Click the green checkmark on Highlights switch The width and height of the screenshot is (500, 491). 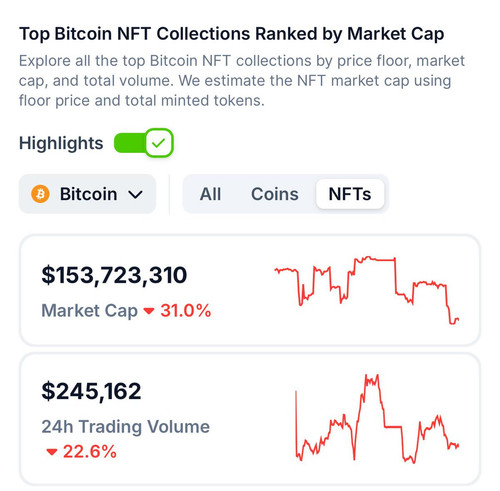click(x=158, y=143)
